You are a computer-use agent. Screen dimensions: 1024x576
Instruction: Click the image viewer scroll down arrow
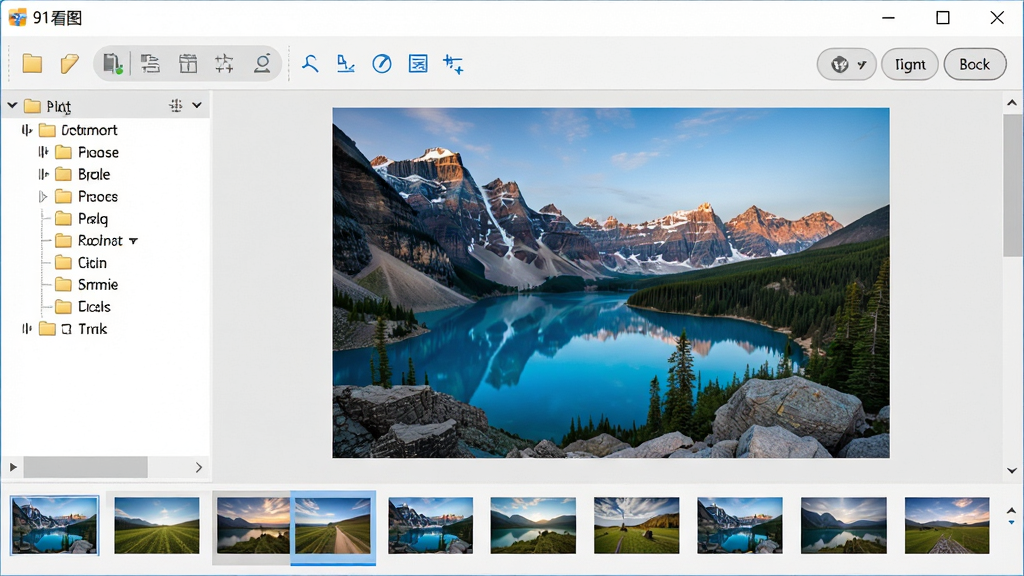point(1012,470)
